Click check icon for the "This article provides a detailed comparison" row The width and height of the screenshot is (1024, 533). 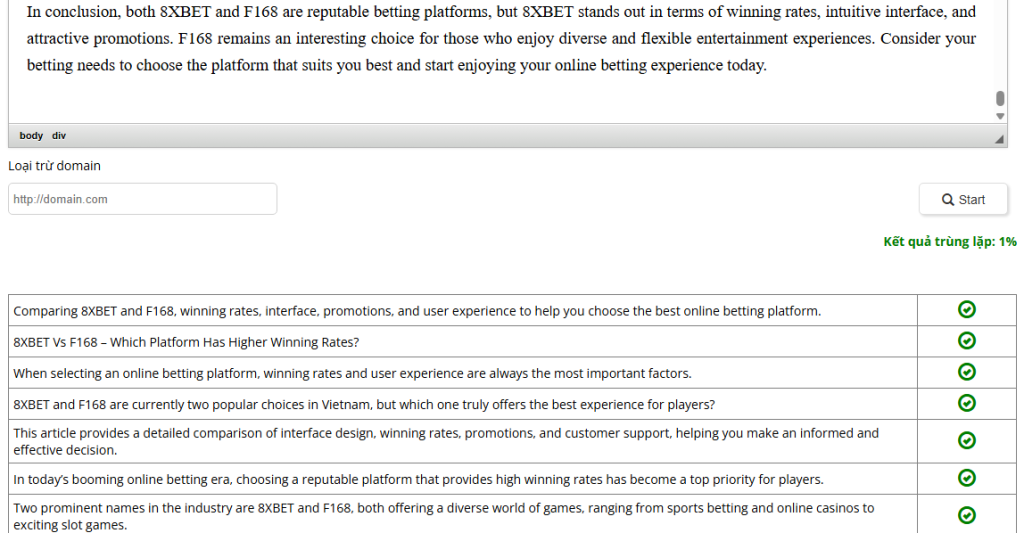click(x=966, y=441)
